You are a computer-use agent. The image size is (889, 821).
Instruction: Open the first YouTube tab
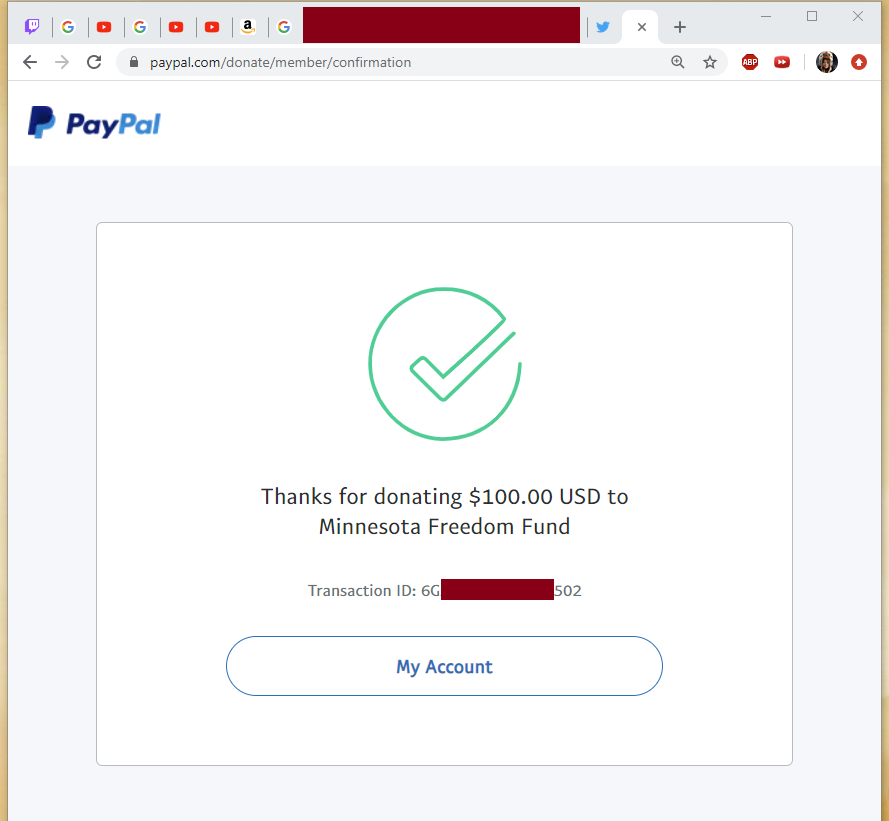[x=104, y=27]
